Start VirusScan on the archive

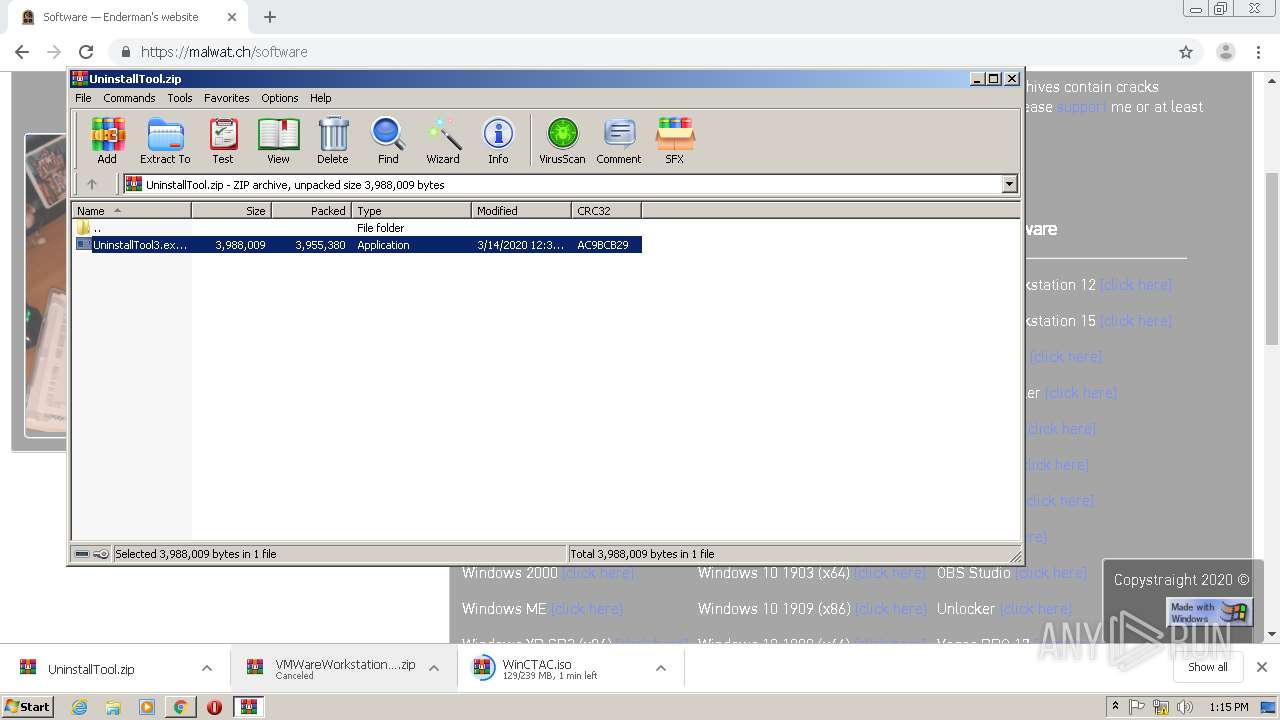pyautogui.click(x=562, y=140)
